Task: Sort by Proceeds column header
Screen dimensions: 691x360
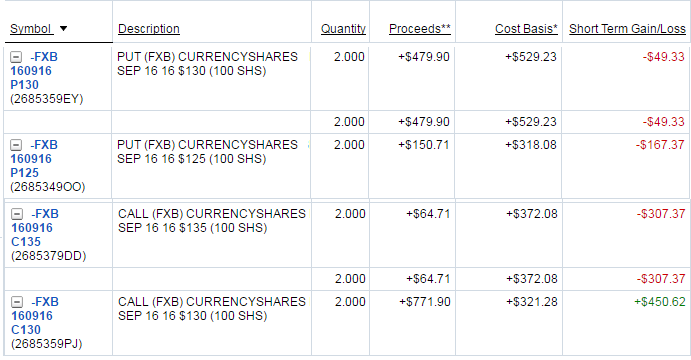Action: tap(420, 29)
